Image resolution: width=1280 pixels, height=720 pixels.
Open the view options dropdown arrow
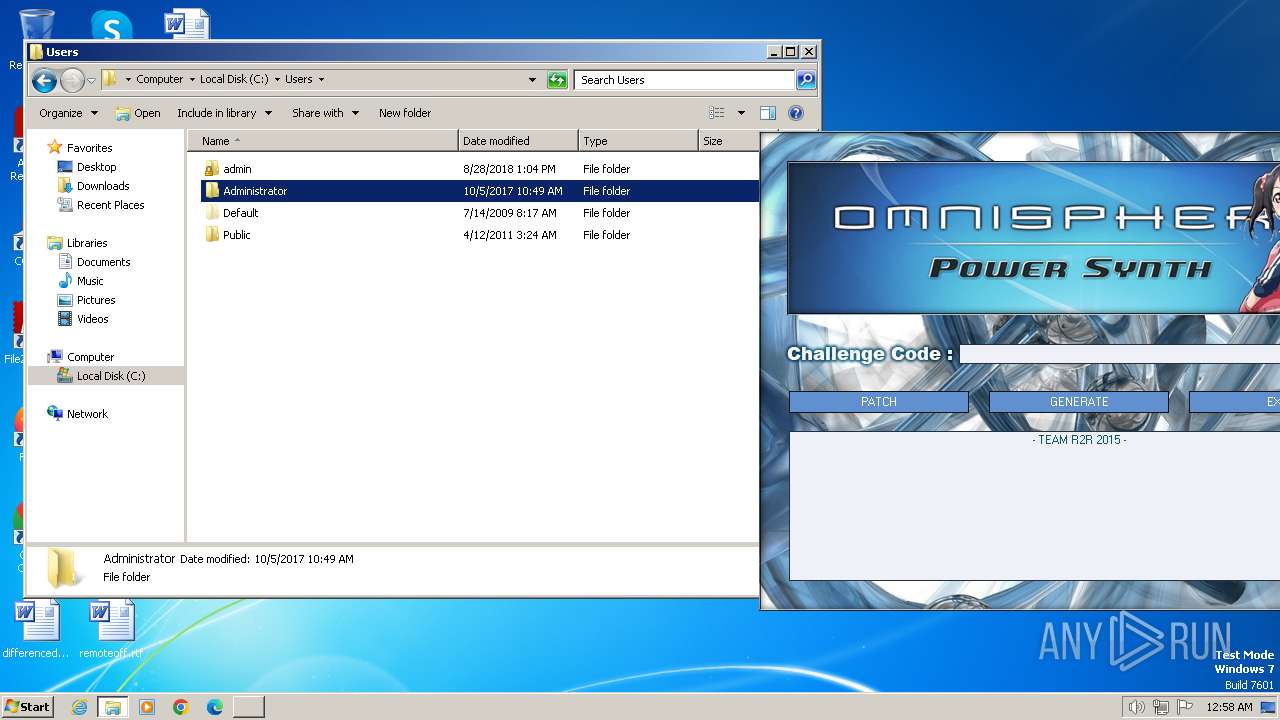(741, 113)
